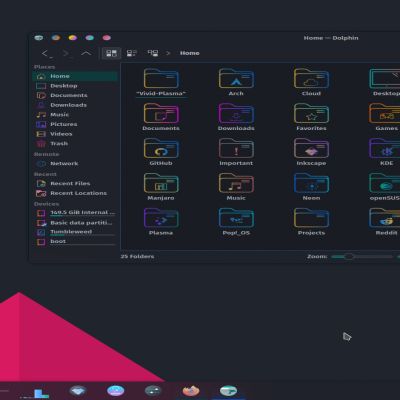This screenshot has width=400, height=400.
Task: Click the orange-blue window button in title bar
Action: point(56,38)
